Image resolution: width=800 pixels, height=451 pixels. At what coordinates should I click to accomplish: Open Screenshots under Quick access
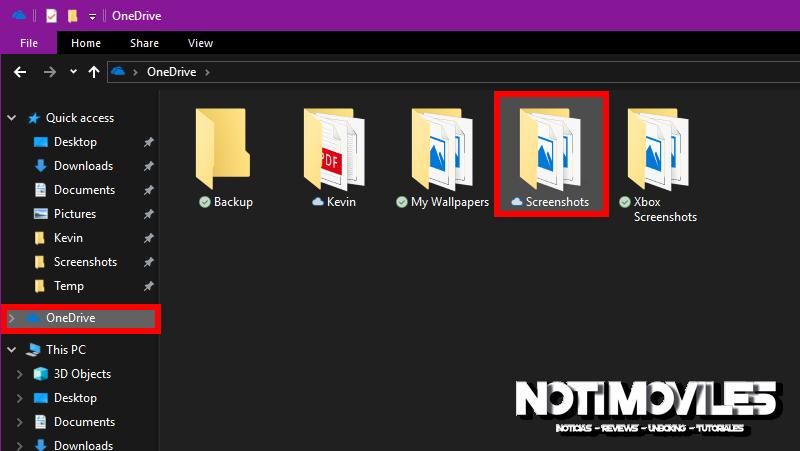pyautogui.click(x=85, y=262)
